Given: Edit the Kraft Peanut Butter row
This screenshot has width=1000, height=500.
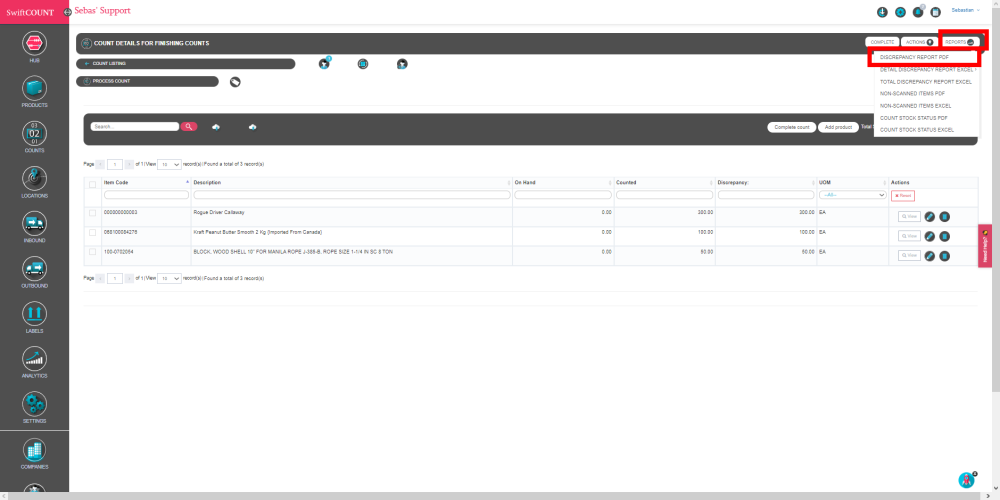Looking at the screenshot, I should (930, 236).
